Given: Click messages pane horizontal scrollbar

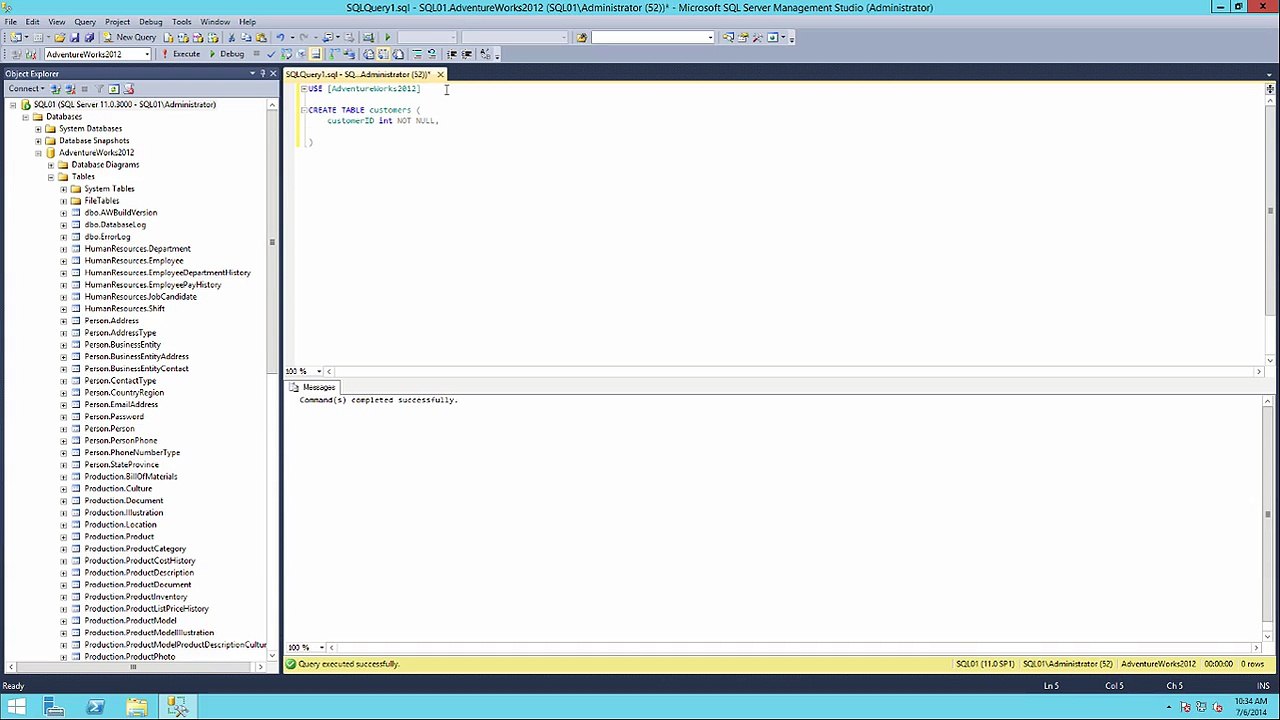Looking at the screenshot, I should coord(793,647).
